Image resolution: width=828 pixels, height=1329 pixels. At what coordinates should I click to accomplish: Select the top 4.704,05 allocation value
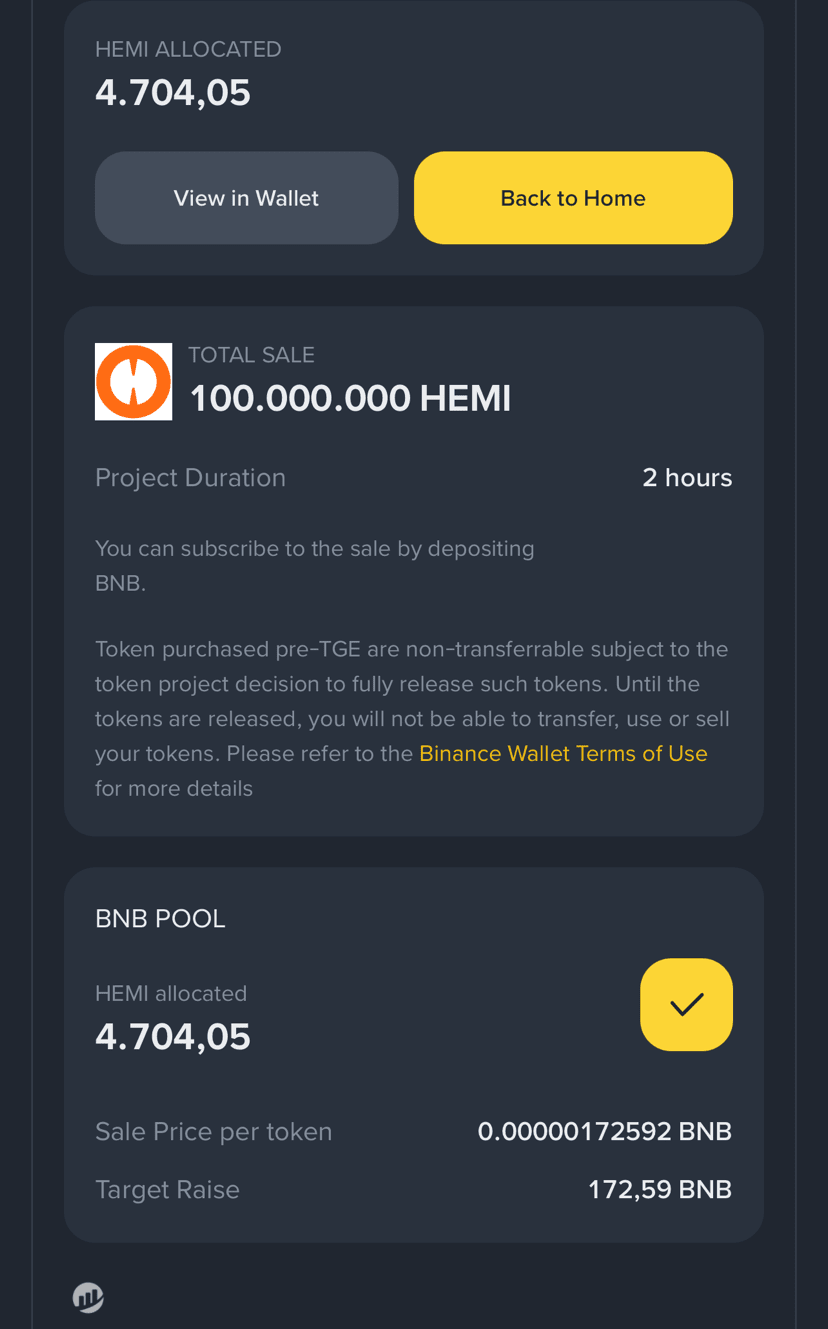(x=173, y=93)
